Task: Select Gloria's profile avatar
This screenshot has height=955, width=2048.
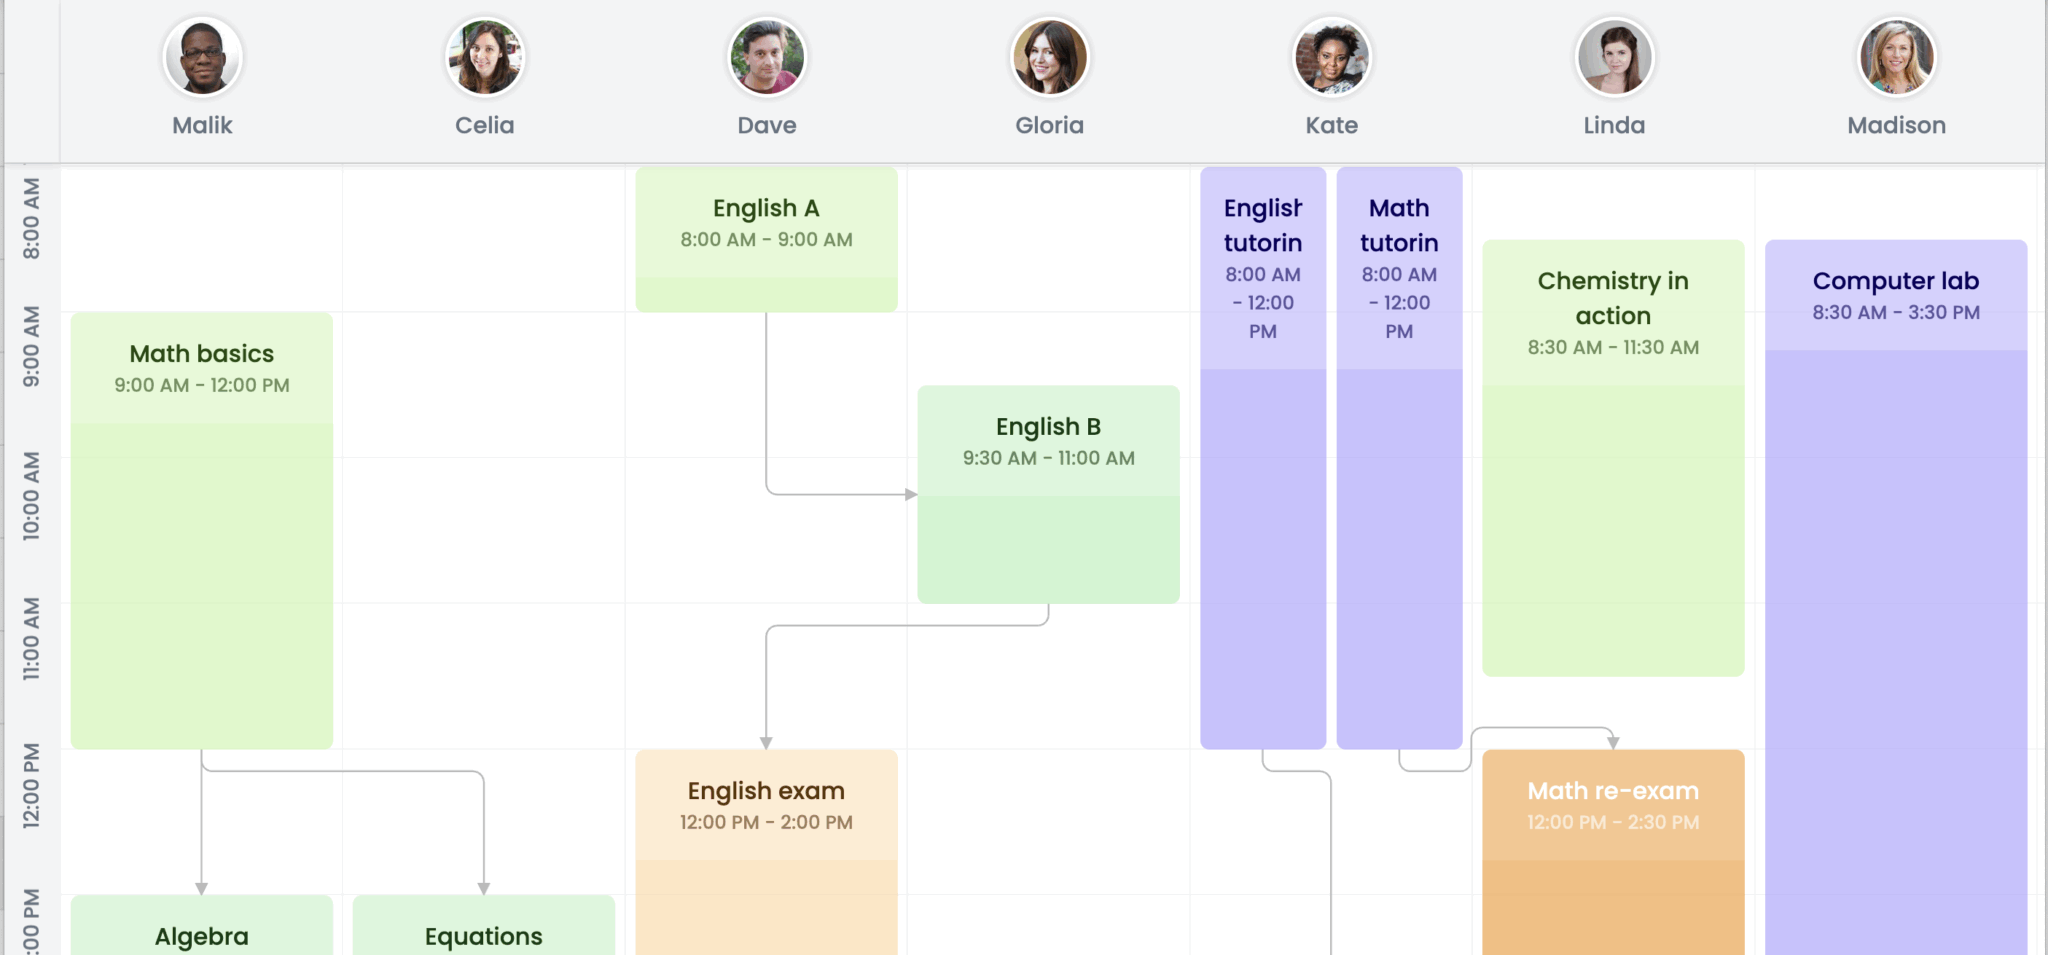Action: point(1049,57)
